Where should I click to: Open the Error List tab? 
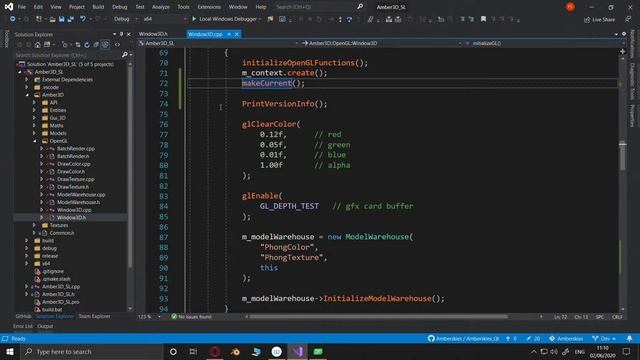point(22,326)
